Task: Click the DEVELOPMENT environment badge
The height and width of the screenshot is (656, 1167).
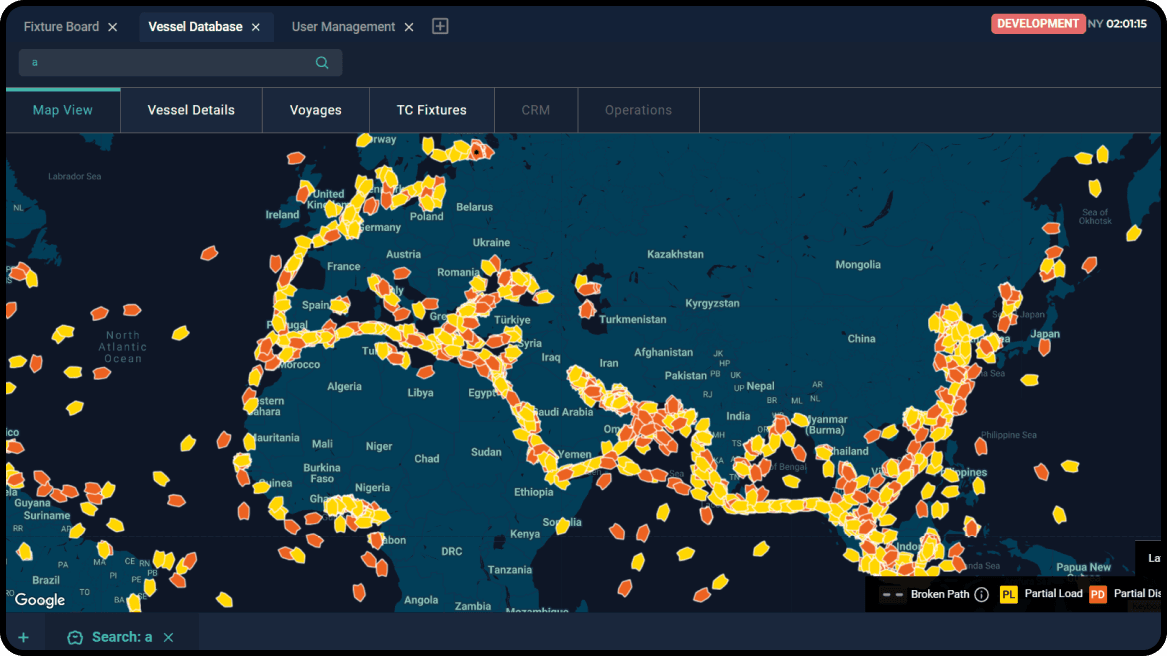Action: point(1037,24)
